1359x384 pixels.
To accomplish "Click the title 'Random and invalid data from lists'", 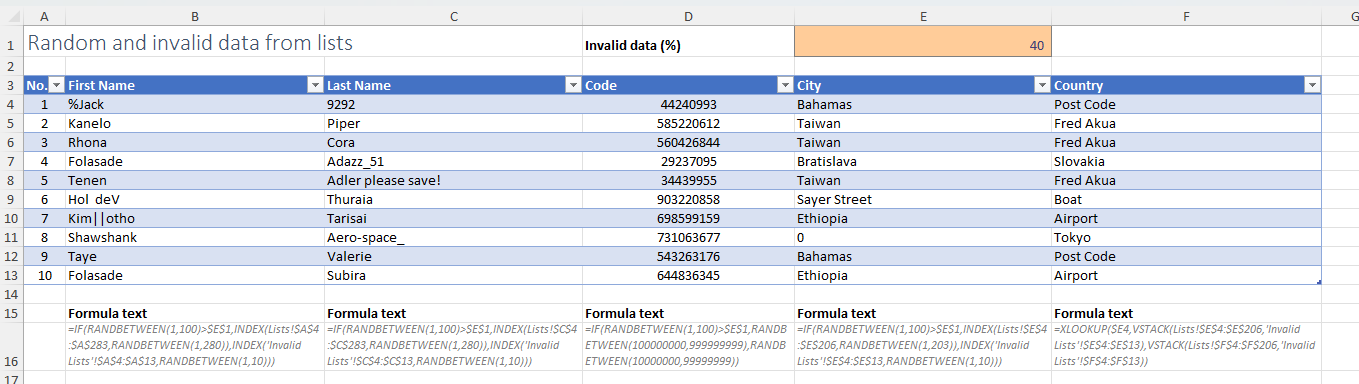I will pyautogui.click(x=189, y=44).
